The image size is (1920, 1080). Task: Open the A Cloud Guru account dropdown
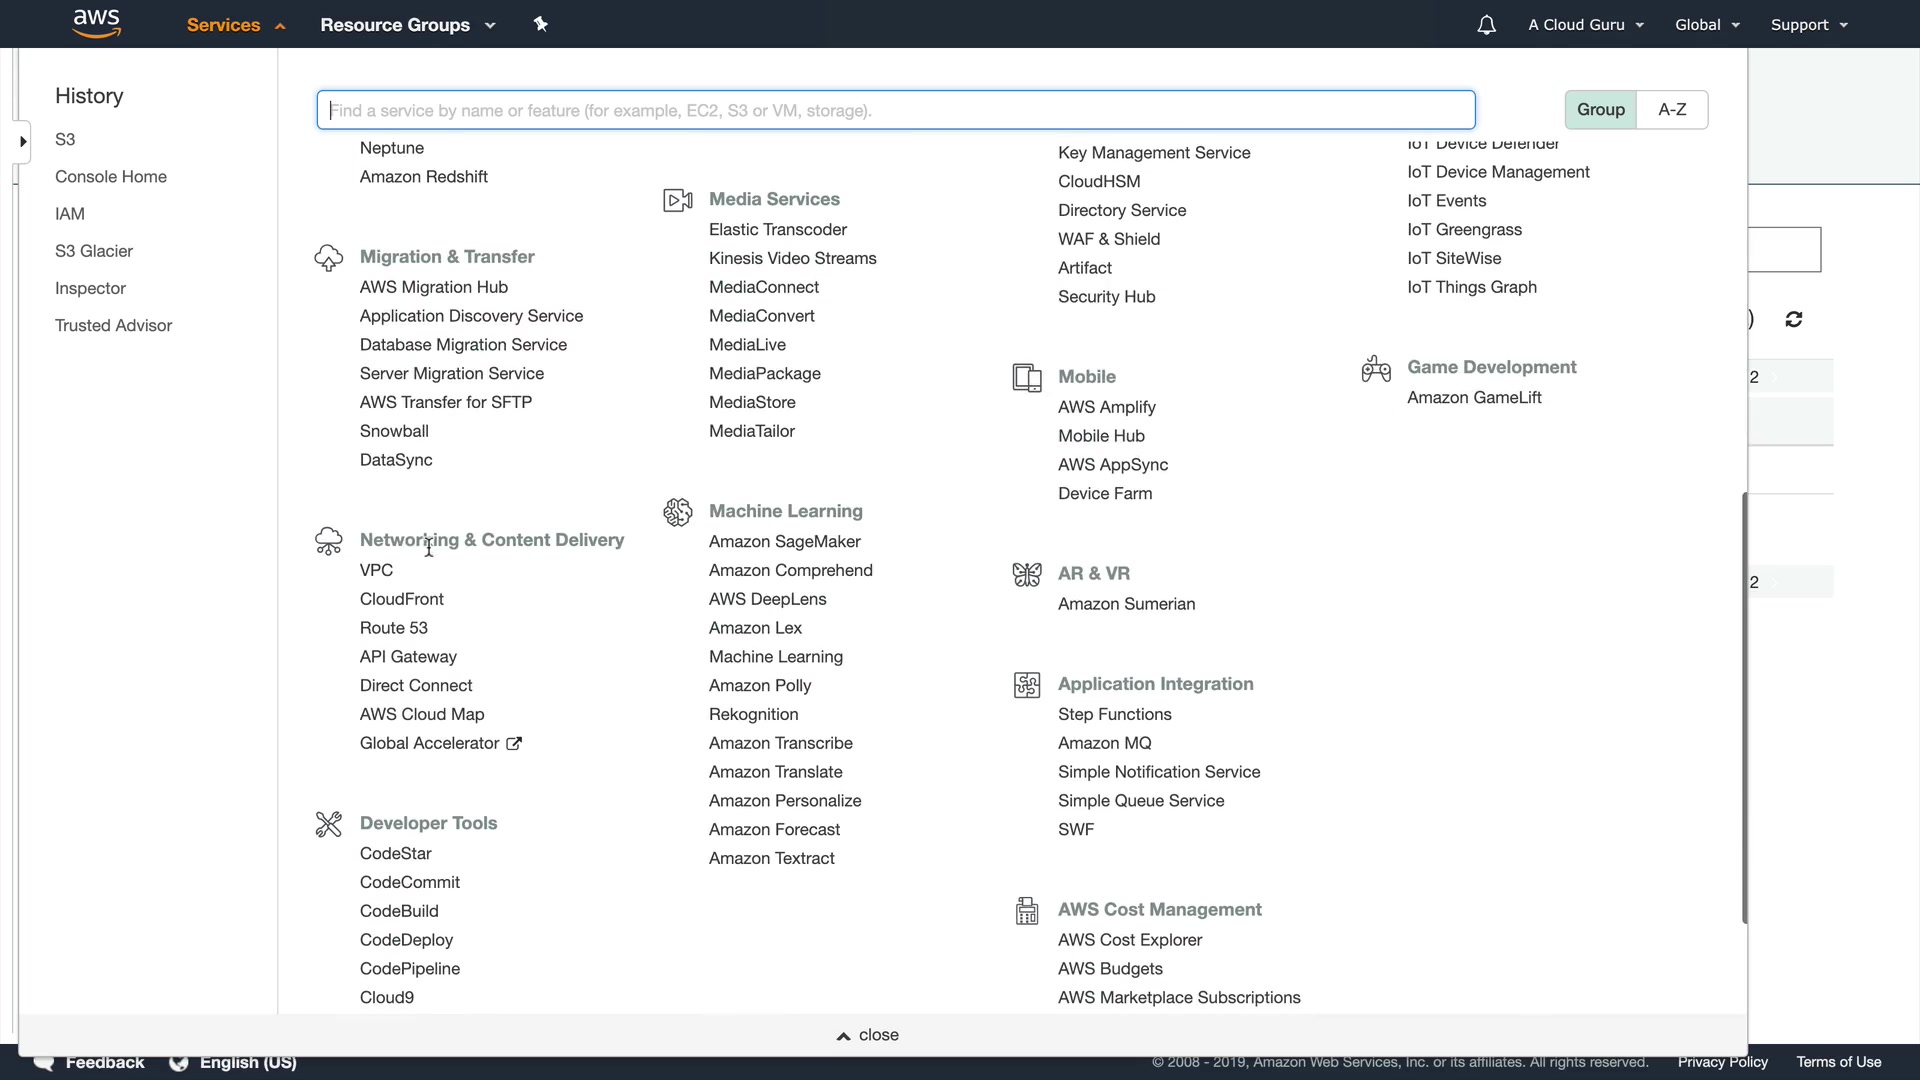click(1585, 25)
